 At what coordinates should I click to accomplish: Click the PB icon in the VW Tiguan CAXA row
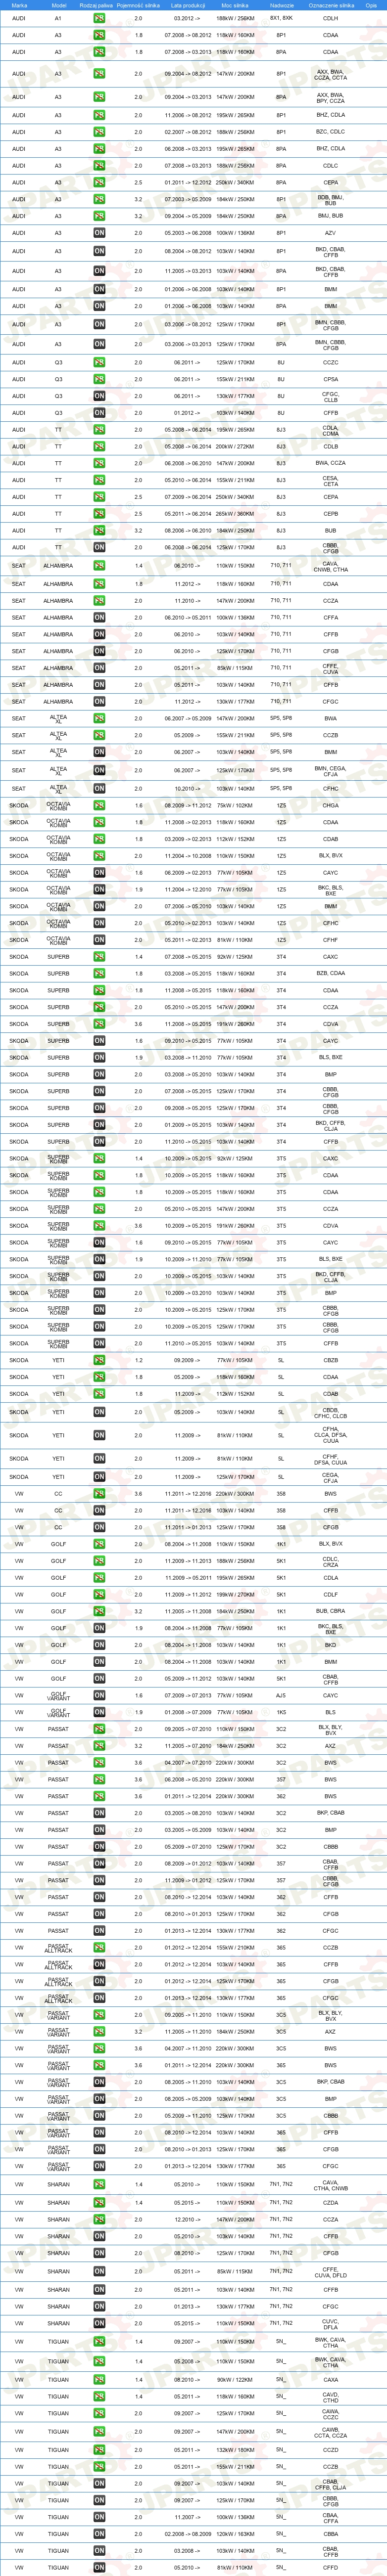click(99, 2380)
